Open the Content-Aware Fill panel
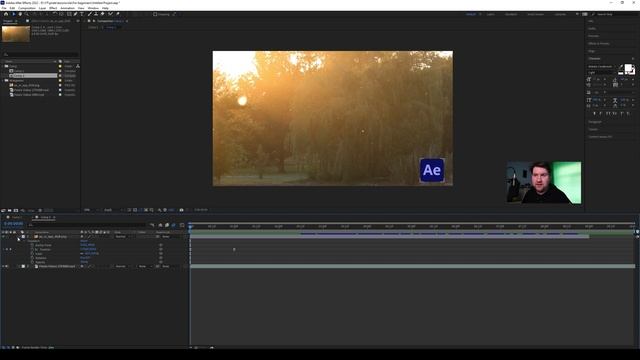Image resolution: width=640 pixels, height=360 pixels. (600, 137)
